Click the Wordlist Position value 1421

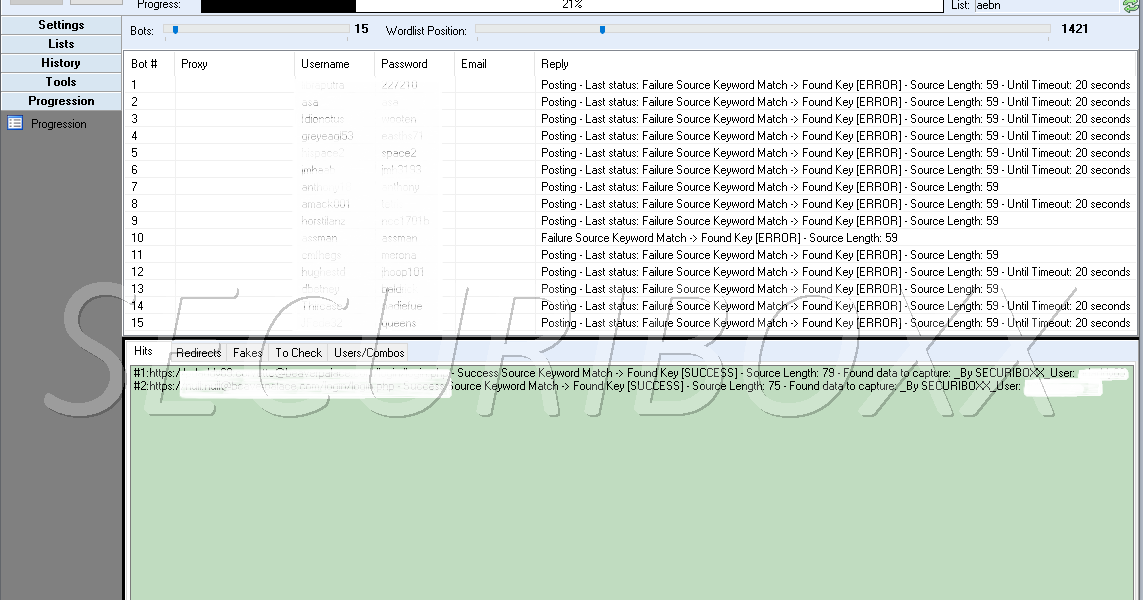(1074, 29)
